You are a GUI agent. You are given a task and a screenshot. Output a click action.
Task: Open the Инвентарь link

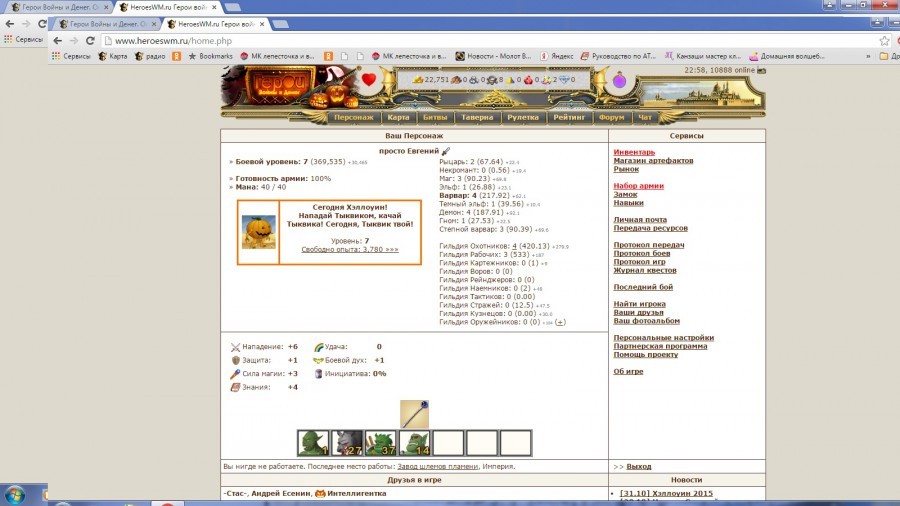click(x=634, y=152)
